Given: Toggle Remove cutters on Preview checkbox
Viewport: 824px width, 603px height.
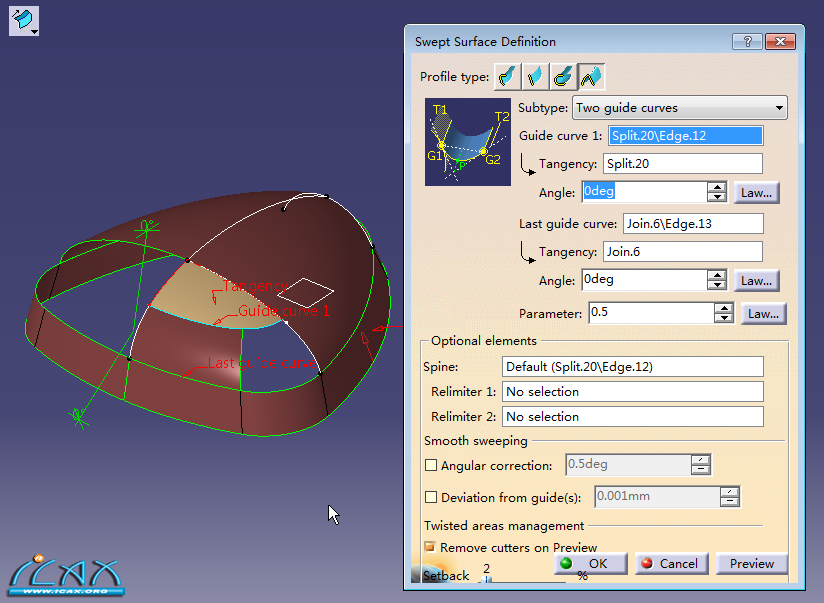Looking at the screenshot, I should click(x=431, y=547).
